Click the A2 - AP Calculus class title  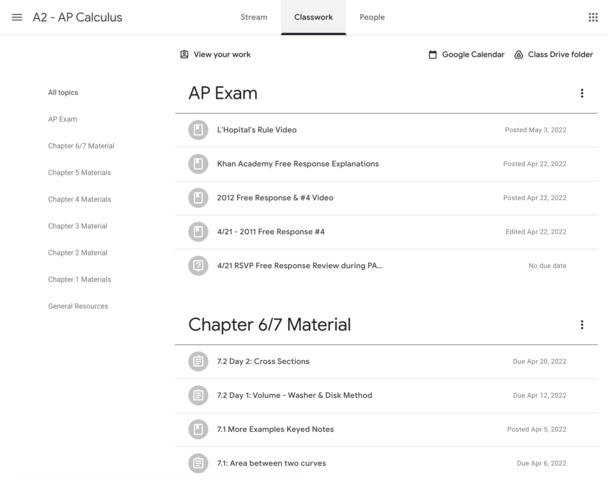tap(77, 17)
